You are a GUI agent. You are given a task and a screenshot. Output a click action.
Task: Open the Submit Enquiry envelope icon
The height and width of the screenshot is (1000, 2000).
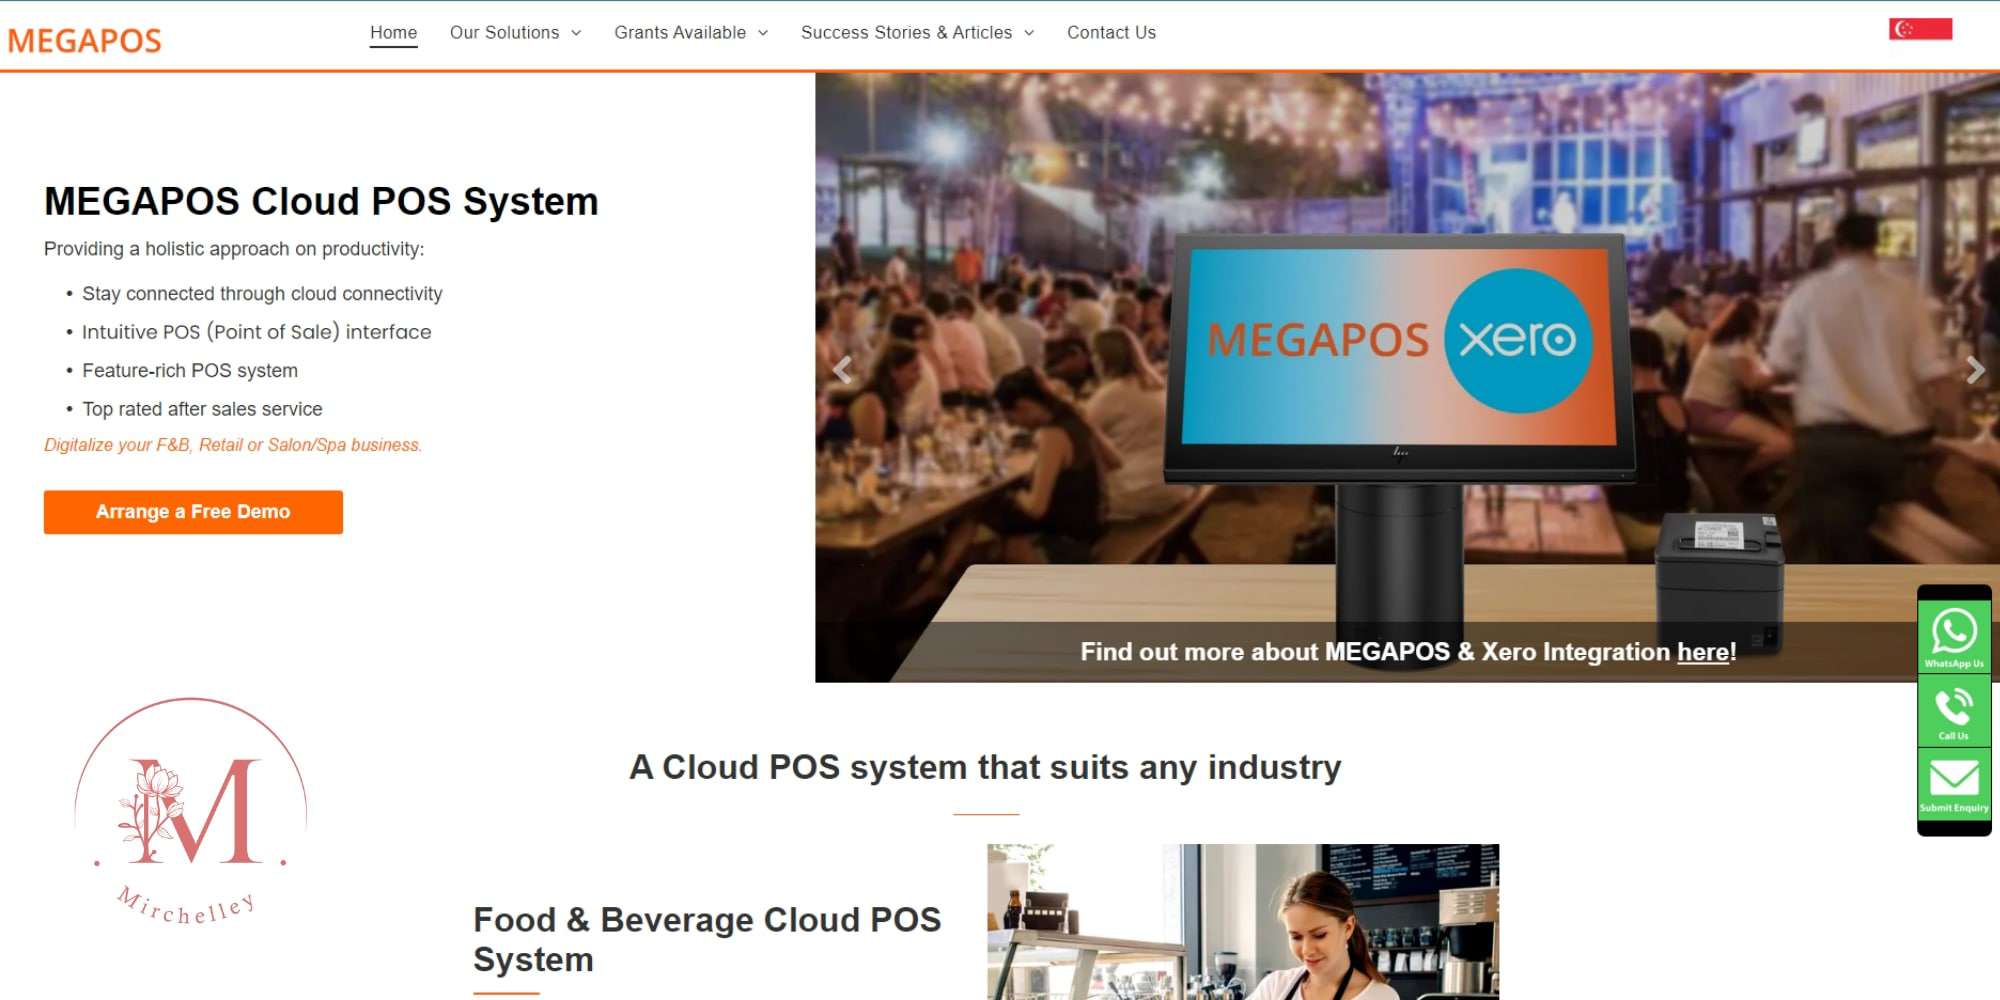pyautogui.click(x=1954, y=784)
